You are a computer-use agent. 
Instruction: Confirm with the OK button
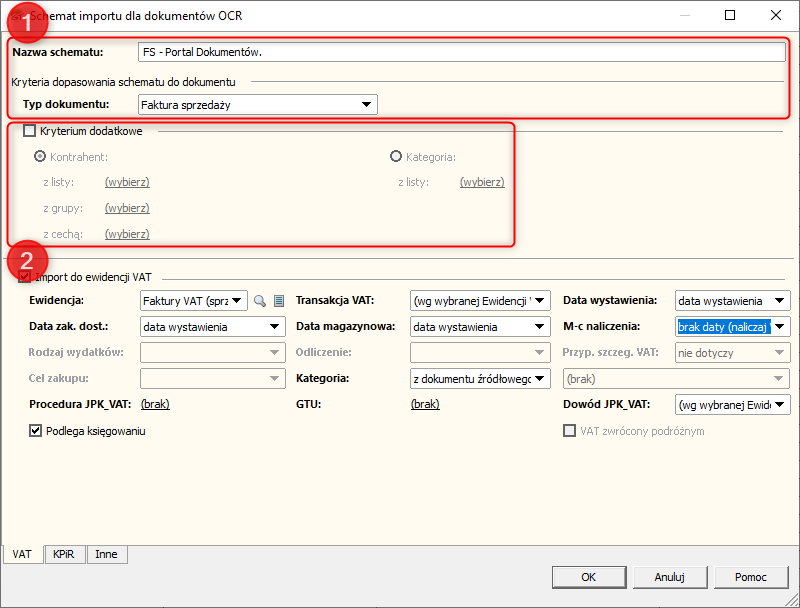click(589, 577)
